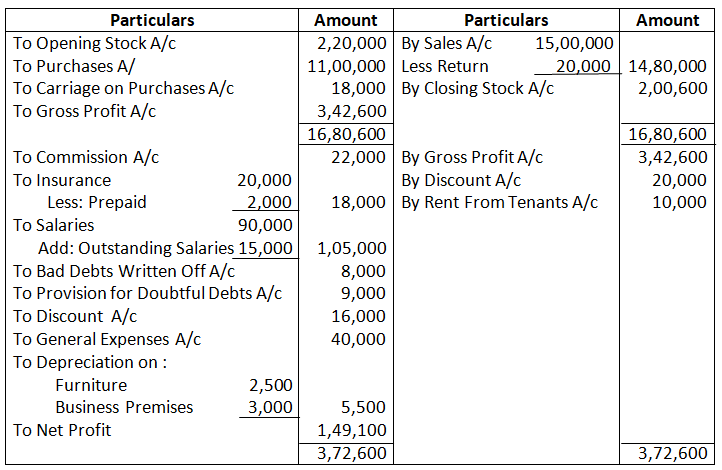Click the To General Expenses A/c entry
This screenshot has width=722, height=470.
(x=107, y=339)
